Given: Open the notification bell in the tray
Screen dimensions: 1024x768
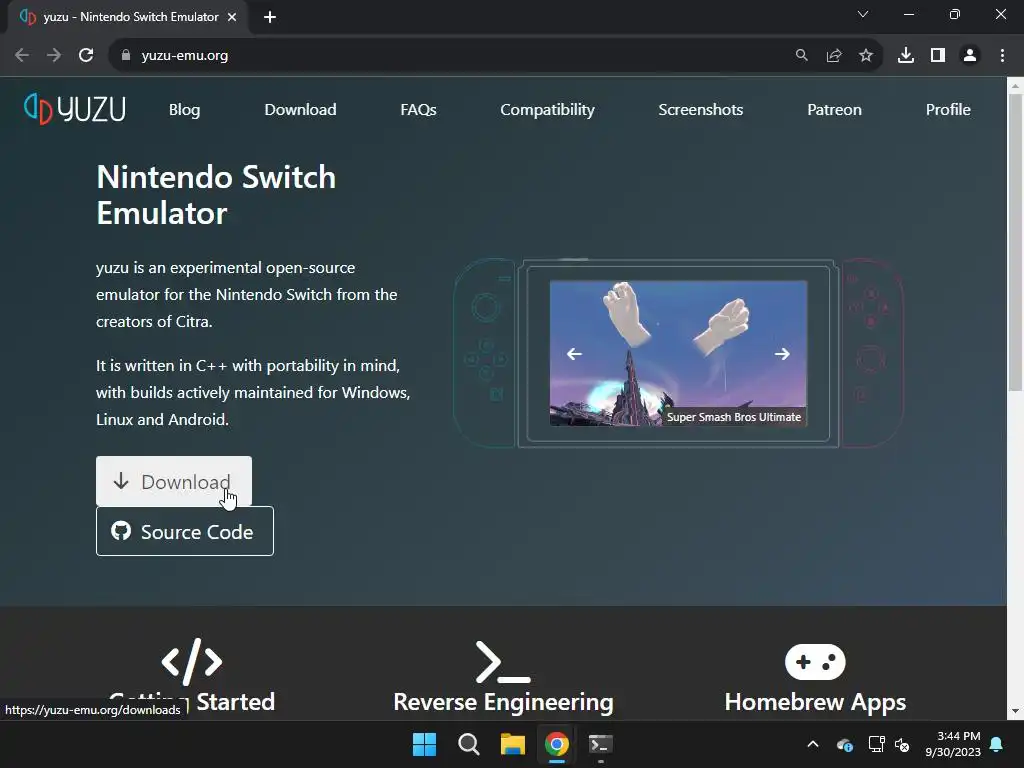Looking at the screenshot, I should point(997,744).
